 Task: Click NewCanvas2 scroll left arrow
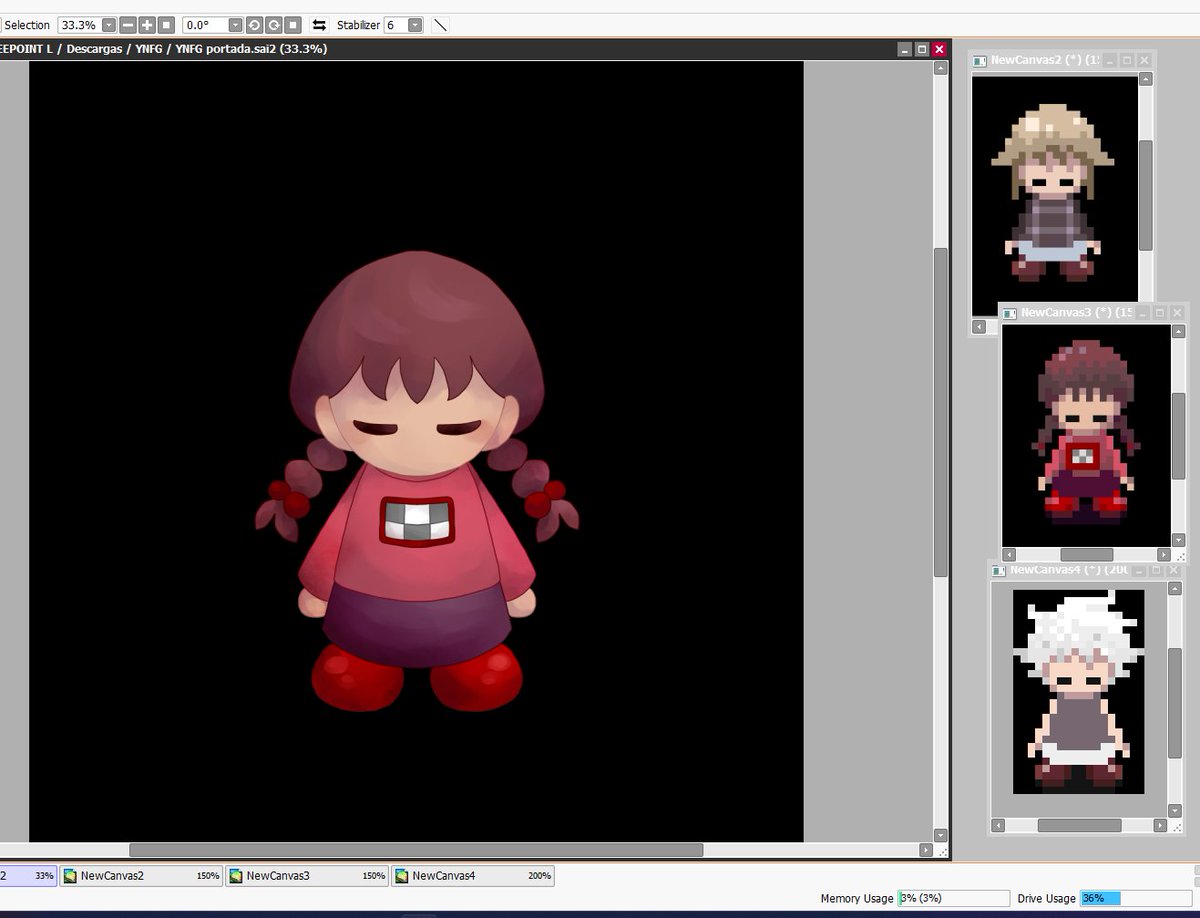tap(979, 327)
